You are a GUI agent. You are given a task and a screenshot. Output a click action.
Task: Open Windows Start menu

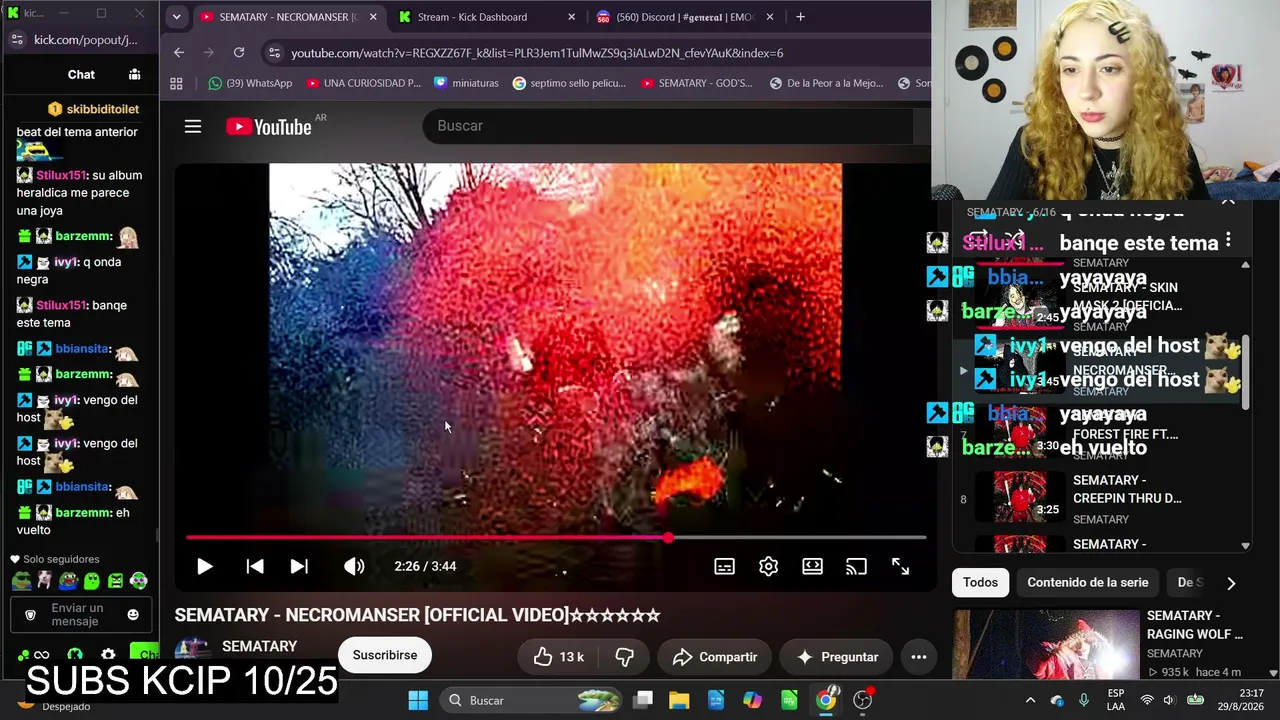pos(418,700)
